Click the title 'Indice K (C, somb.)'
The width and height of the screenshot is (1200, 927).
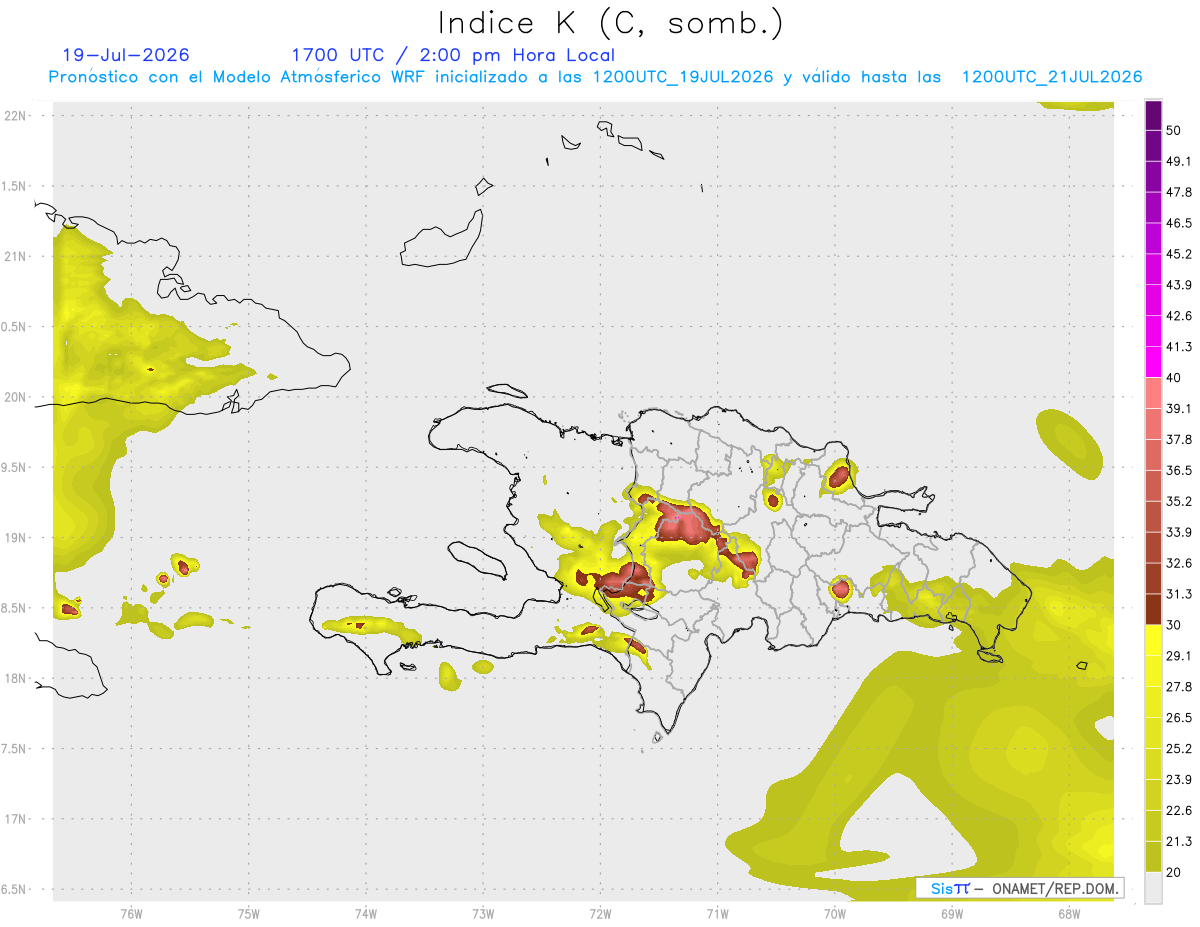tap(610, 24)
